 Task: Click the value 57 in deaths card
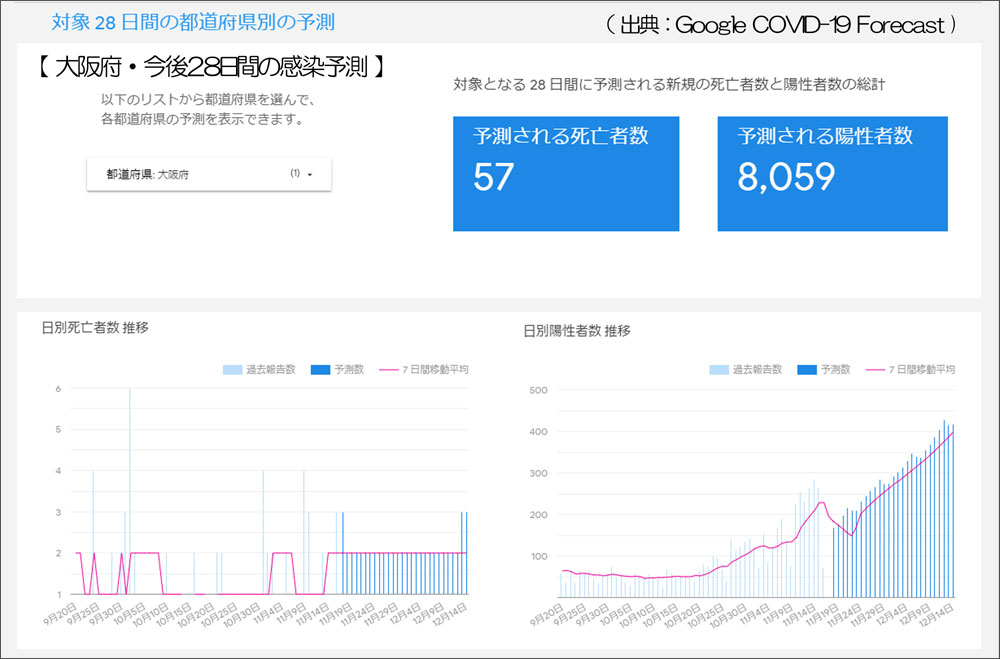[x=493, y=177]
